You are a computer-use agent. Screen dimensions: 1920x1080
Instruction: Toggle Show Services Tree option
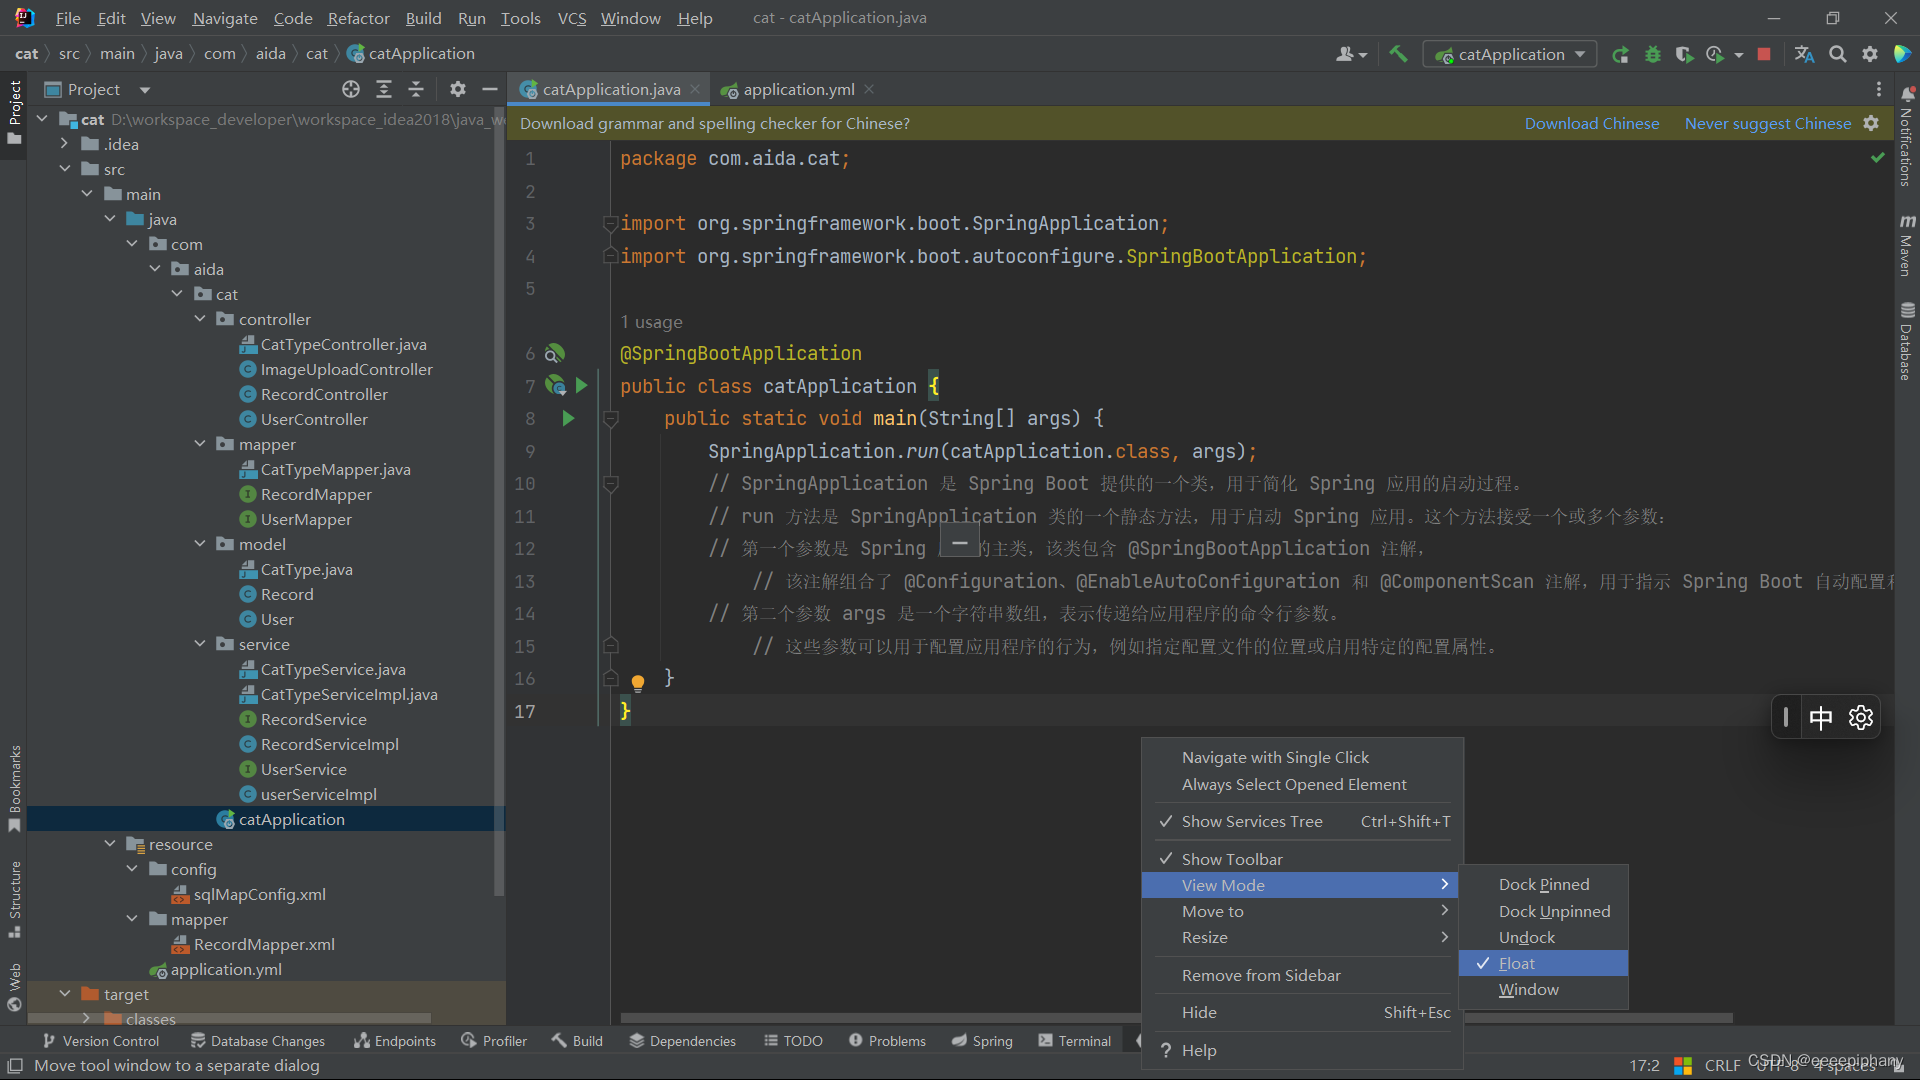coord(1251,821)
